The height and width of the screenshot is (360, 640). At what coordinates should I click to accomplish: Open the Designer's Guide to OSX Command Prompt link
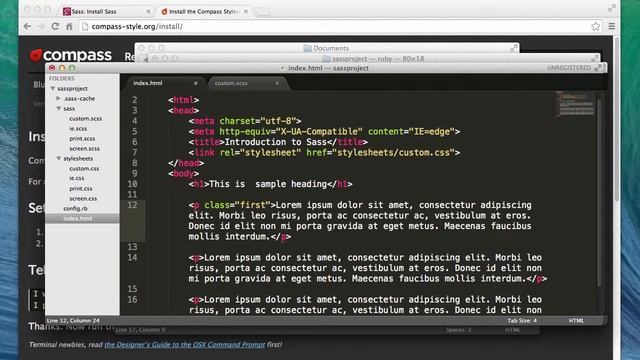[x=185, y=344]
